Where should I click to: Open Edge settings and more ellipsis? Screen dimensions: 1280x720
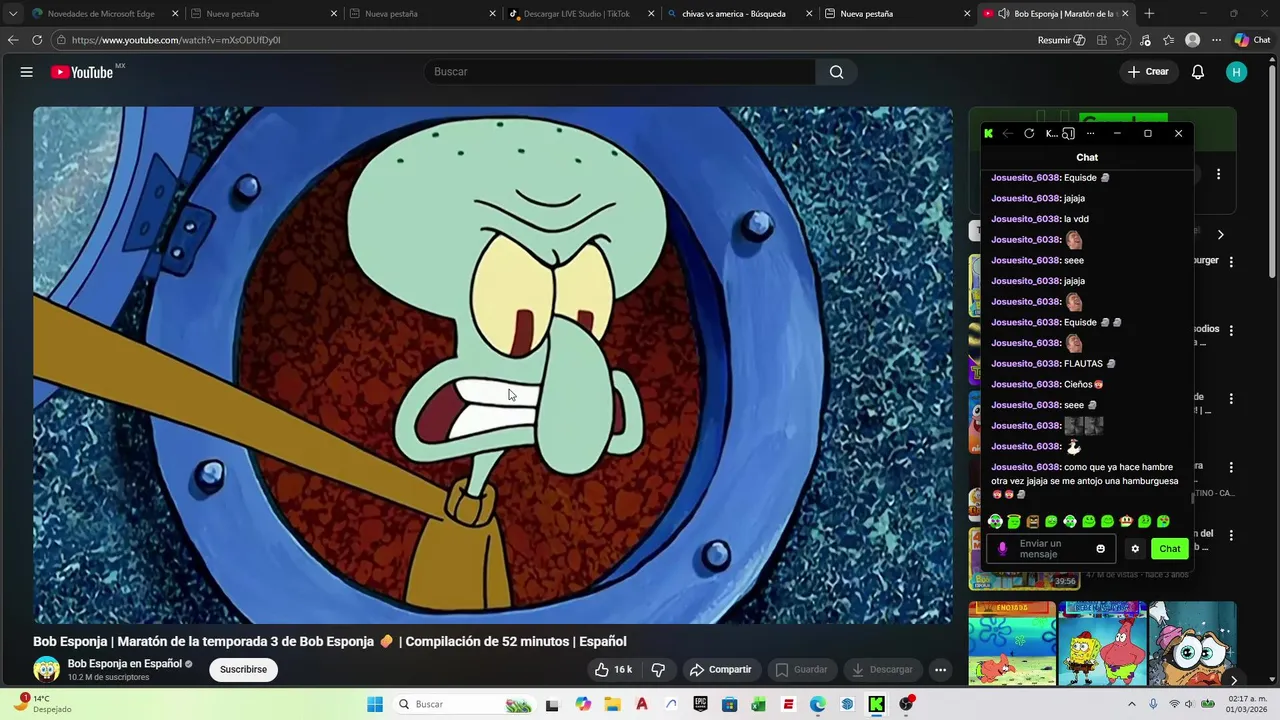1217,40
